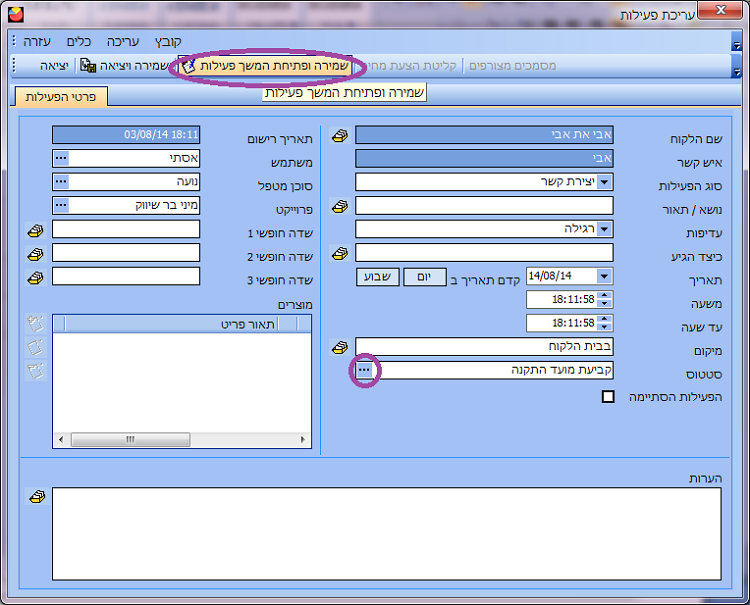Click the מיקום field showing בבית הלקוח
Viewport: 750px width, 605px height.
click(484, 347)
